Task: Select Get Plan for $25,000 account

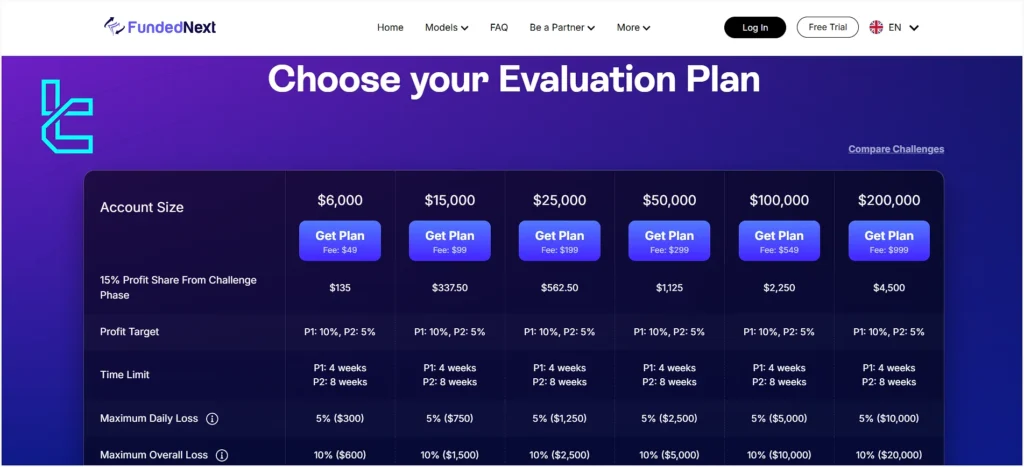Action: [559, 241]
